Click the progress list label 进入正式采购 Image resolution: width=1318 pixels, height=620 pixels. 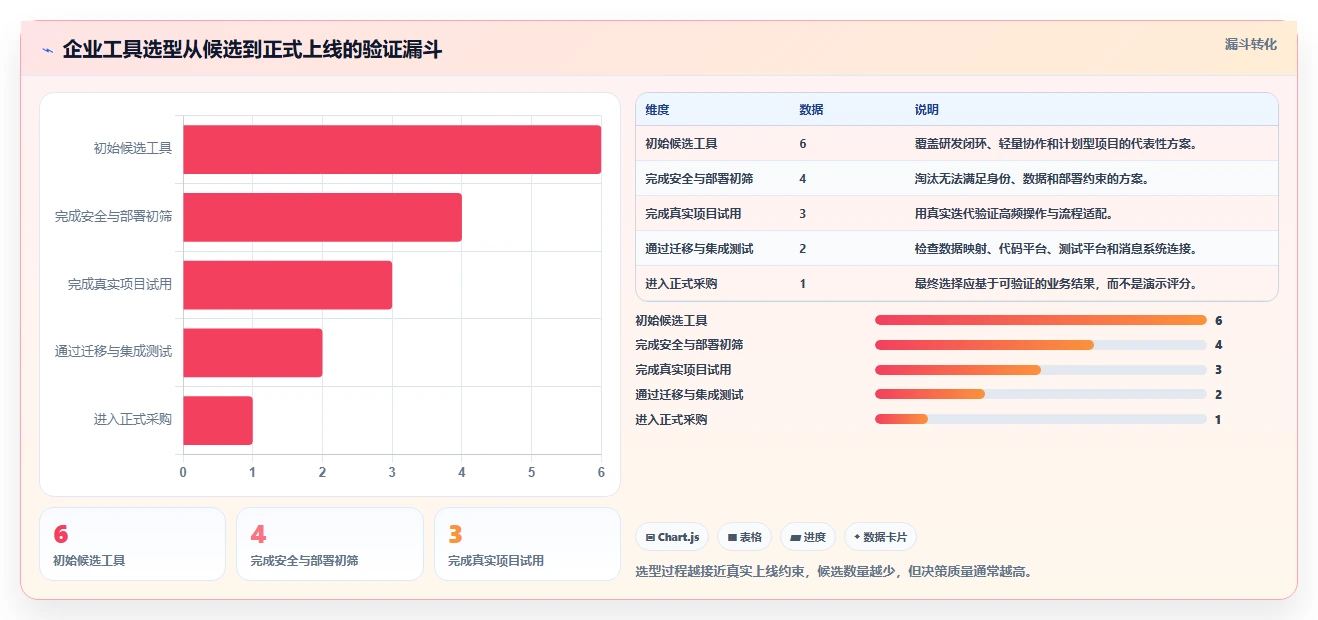[671, 420]
